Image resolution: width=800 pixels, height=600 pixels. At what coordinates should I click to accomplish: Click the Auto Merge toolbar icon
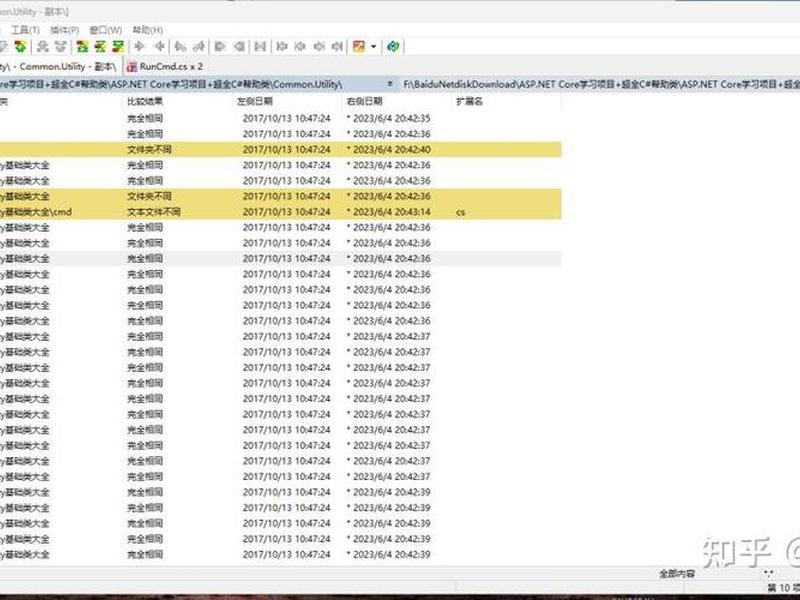click(x=260, y=46)
